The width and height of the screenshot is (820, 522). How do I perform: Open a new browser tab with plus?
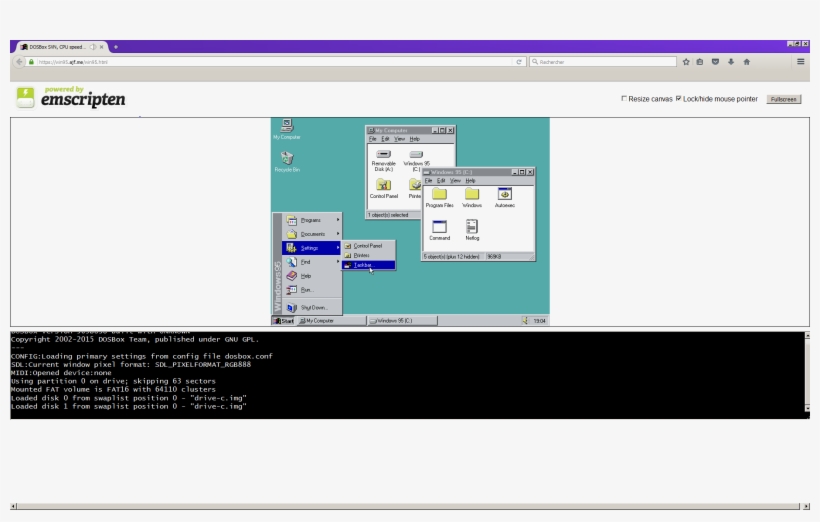[x=116, y=47]
